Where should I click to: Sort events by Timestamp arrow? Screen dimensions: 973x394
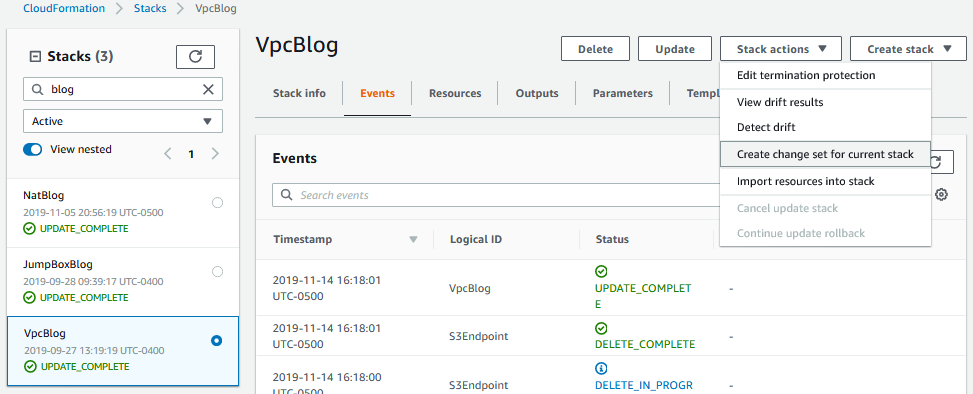[x=413, y=240]
